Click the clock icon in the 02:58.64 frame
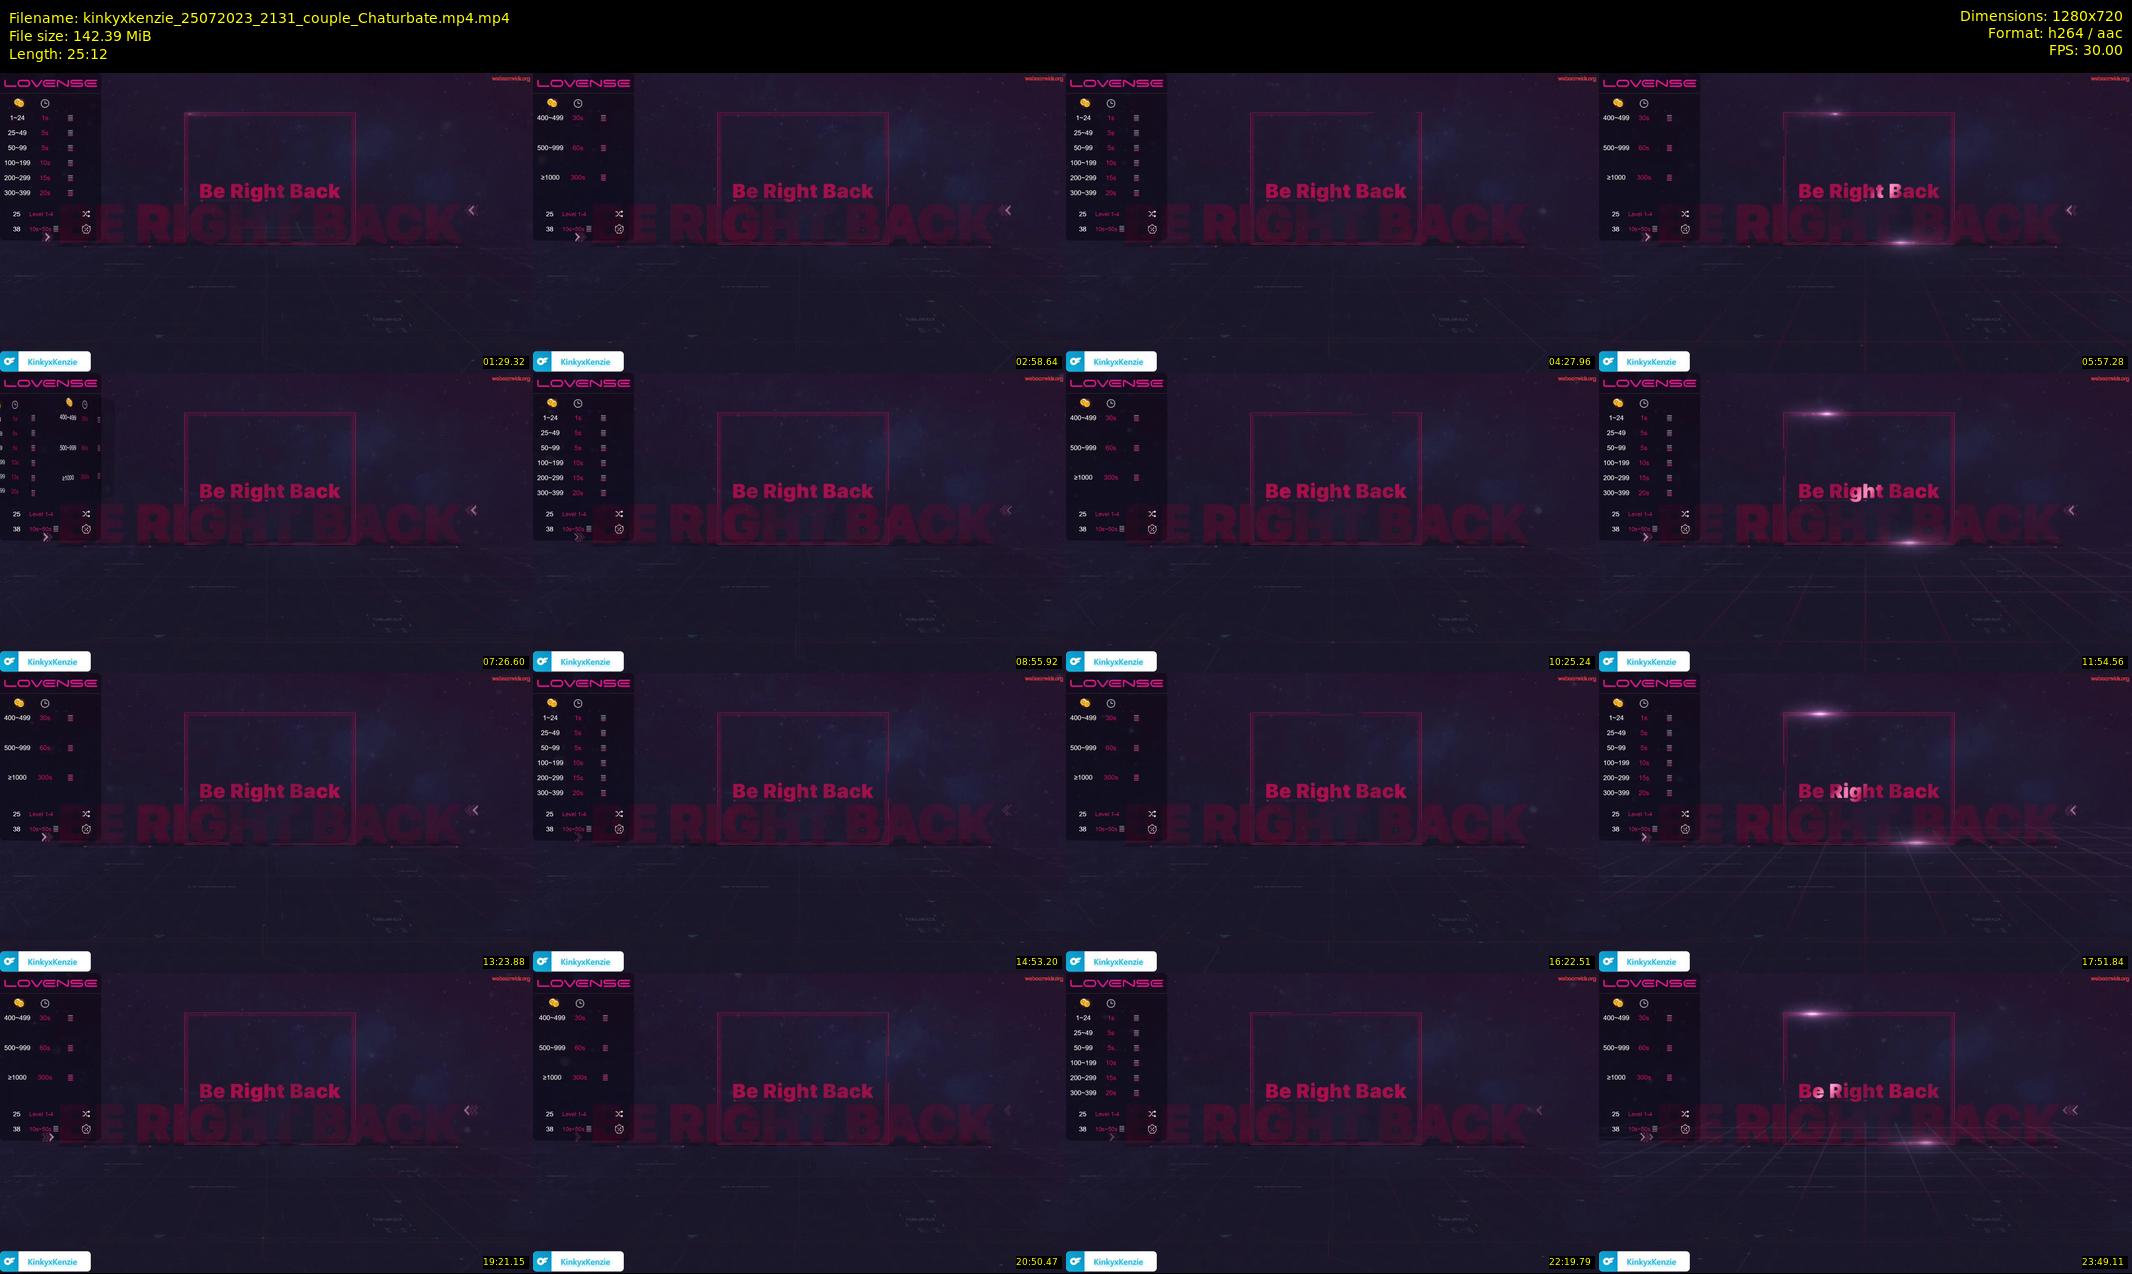 578,103
